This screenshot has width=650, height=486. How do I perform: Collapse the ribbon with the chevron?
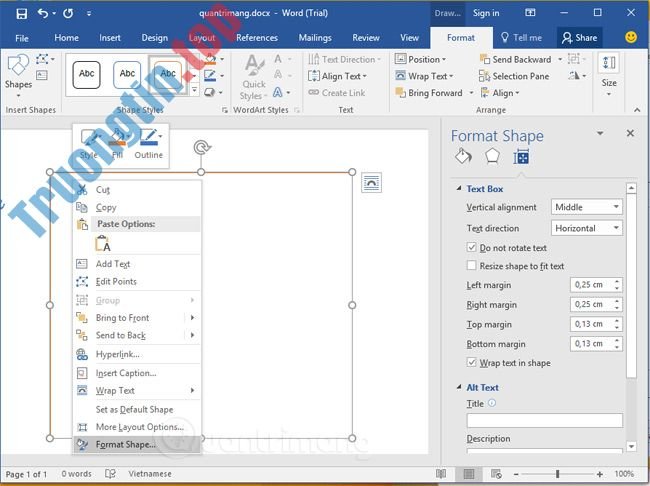tap(637, 110)
